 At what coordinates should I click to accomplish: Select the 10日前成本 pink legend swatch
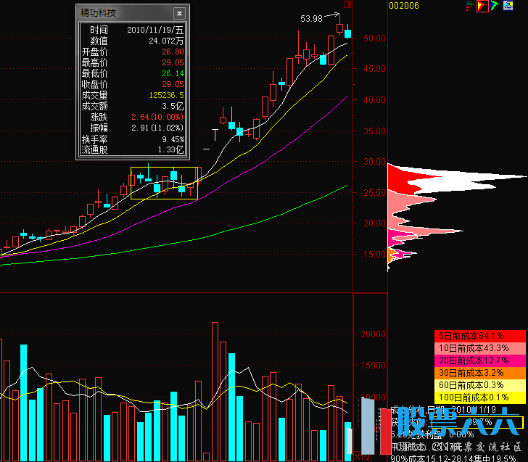point(480,348)
